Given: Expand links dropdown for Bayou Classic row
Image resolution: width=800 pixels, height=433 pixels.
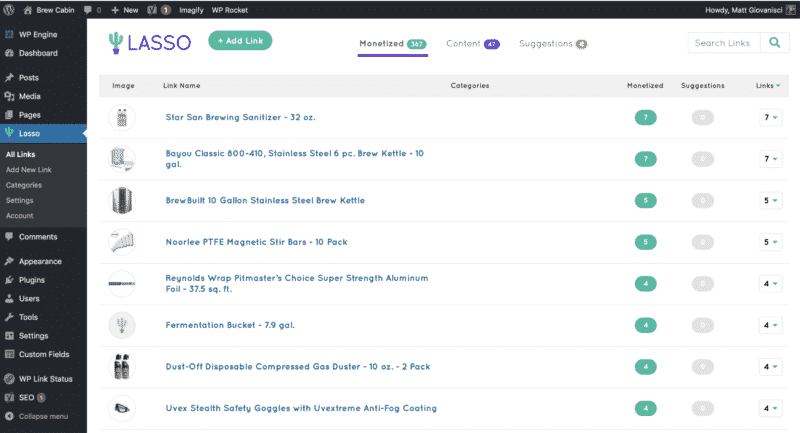Looking at the screenshot, I should click(x=770, y=159).
